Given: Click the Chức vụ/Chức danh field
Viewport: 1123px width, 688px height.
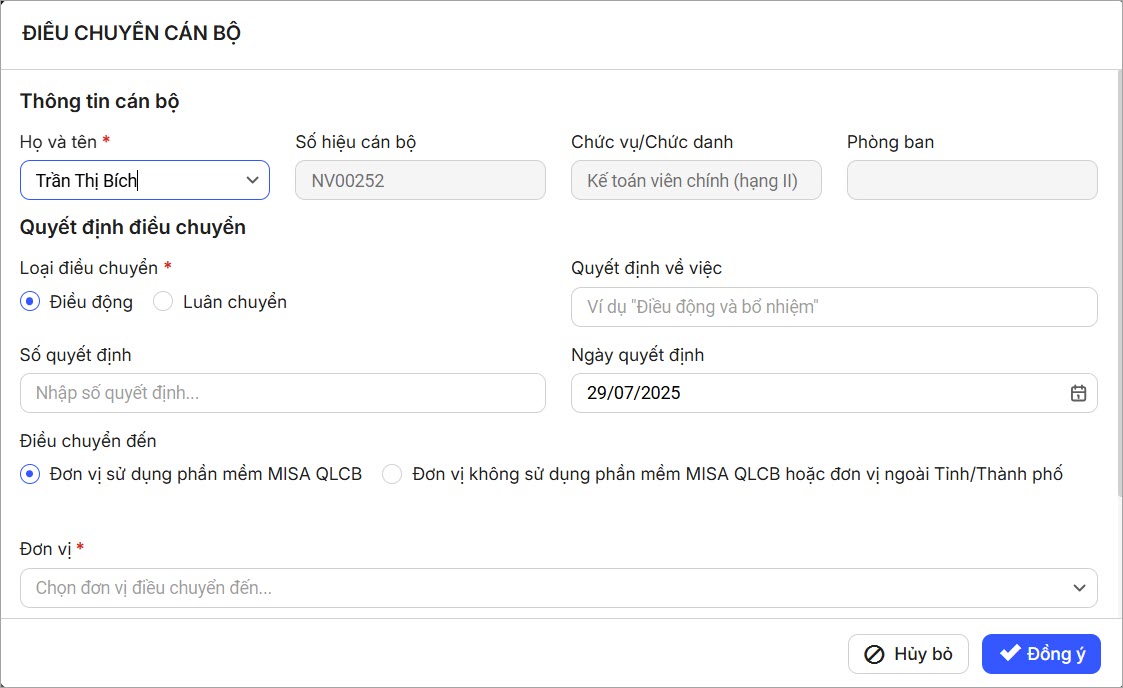Looking at the screenshot, I should (x=696, y=181).
